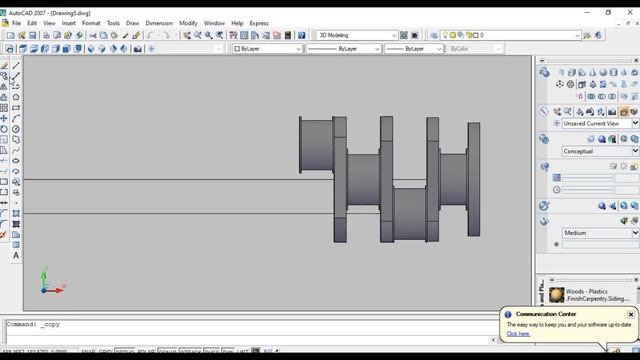The image size is (640, 360).
Task: Click the camera icon in the view toolbar
Action: point(138,49)
